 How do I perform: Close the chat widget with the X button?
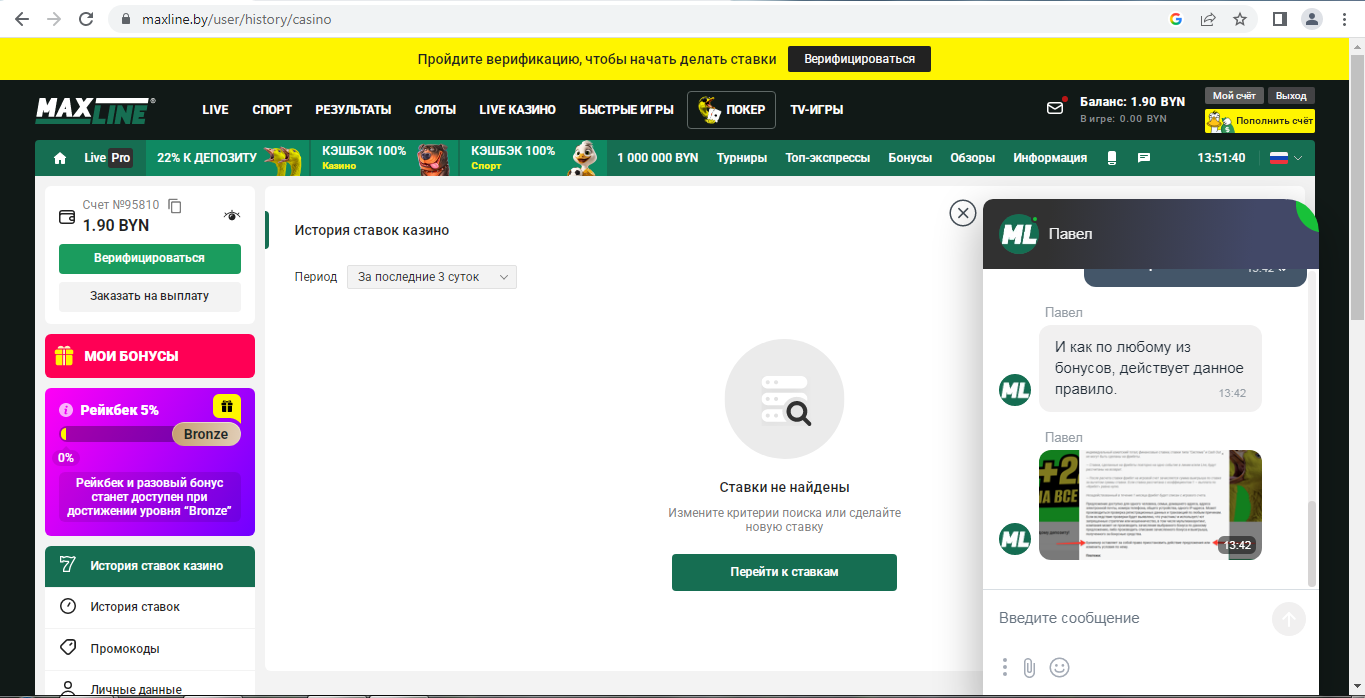962,212
